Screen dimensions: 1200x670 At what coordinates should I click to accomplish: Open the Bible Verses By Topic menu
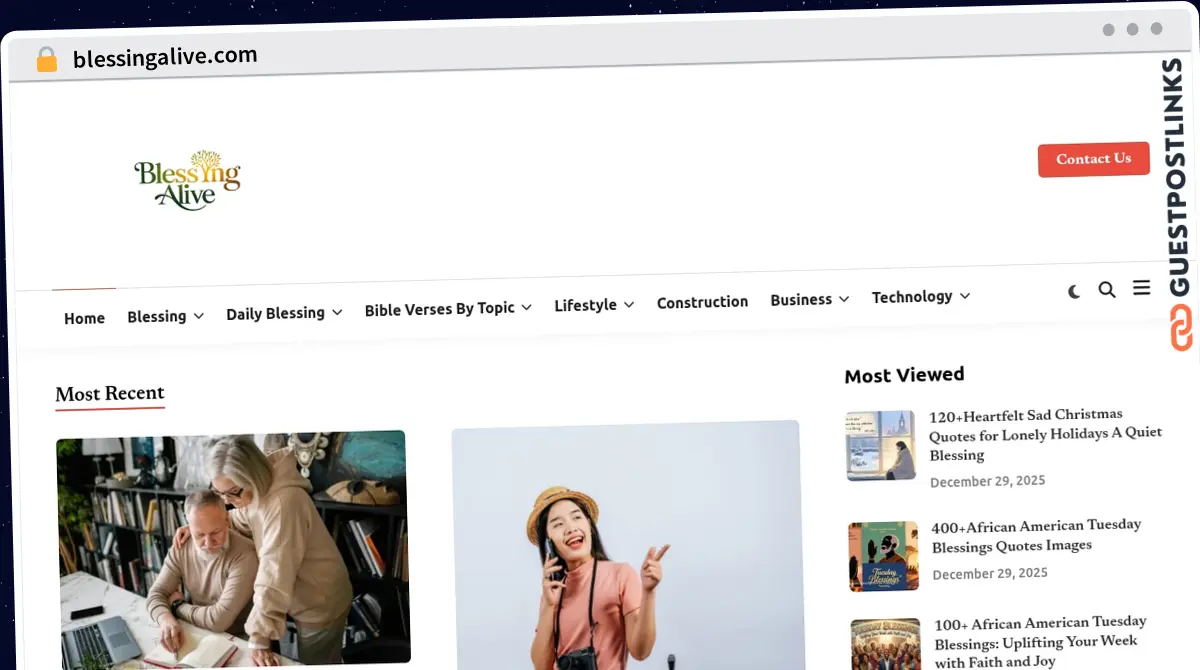pyautogui.click(x=439, y=309)
